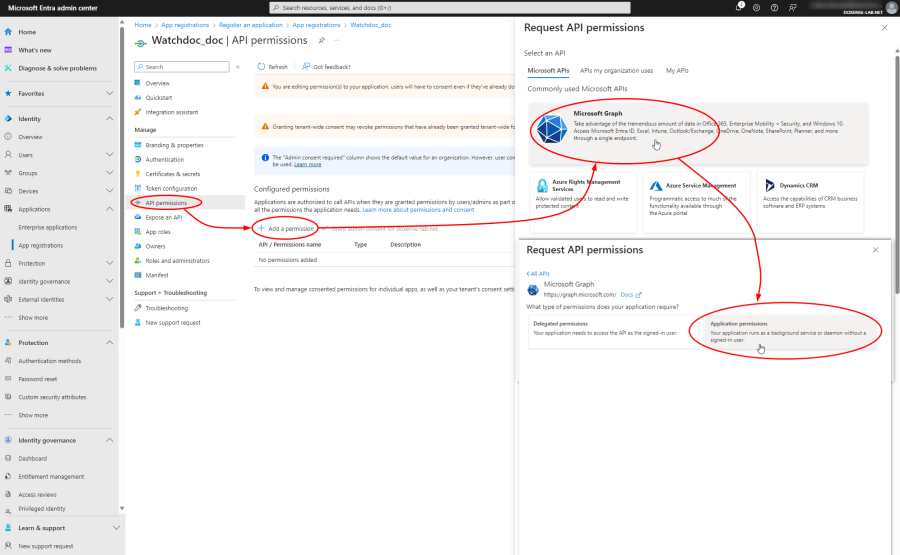Open the My APIs tab
Image resolution: width=900 pixels, height=555 pixels.
tap(677, 71)
